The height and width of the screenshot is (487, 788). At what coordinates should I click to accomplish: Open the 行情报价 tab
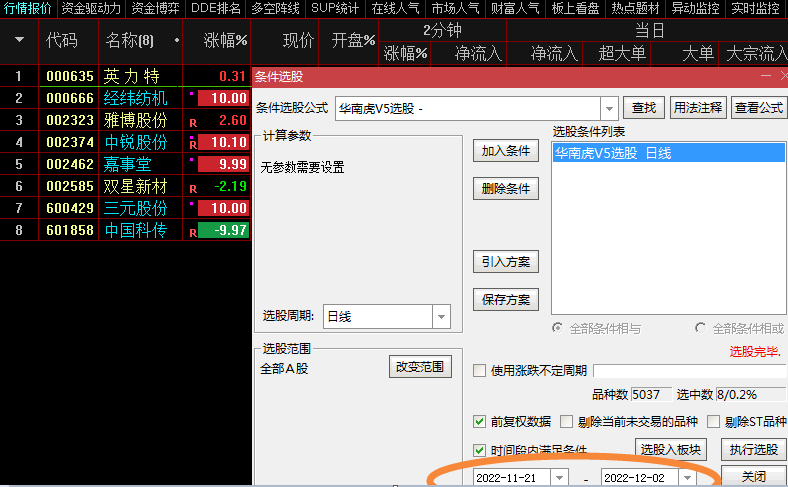[27, 9]
